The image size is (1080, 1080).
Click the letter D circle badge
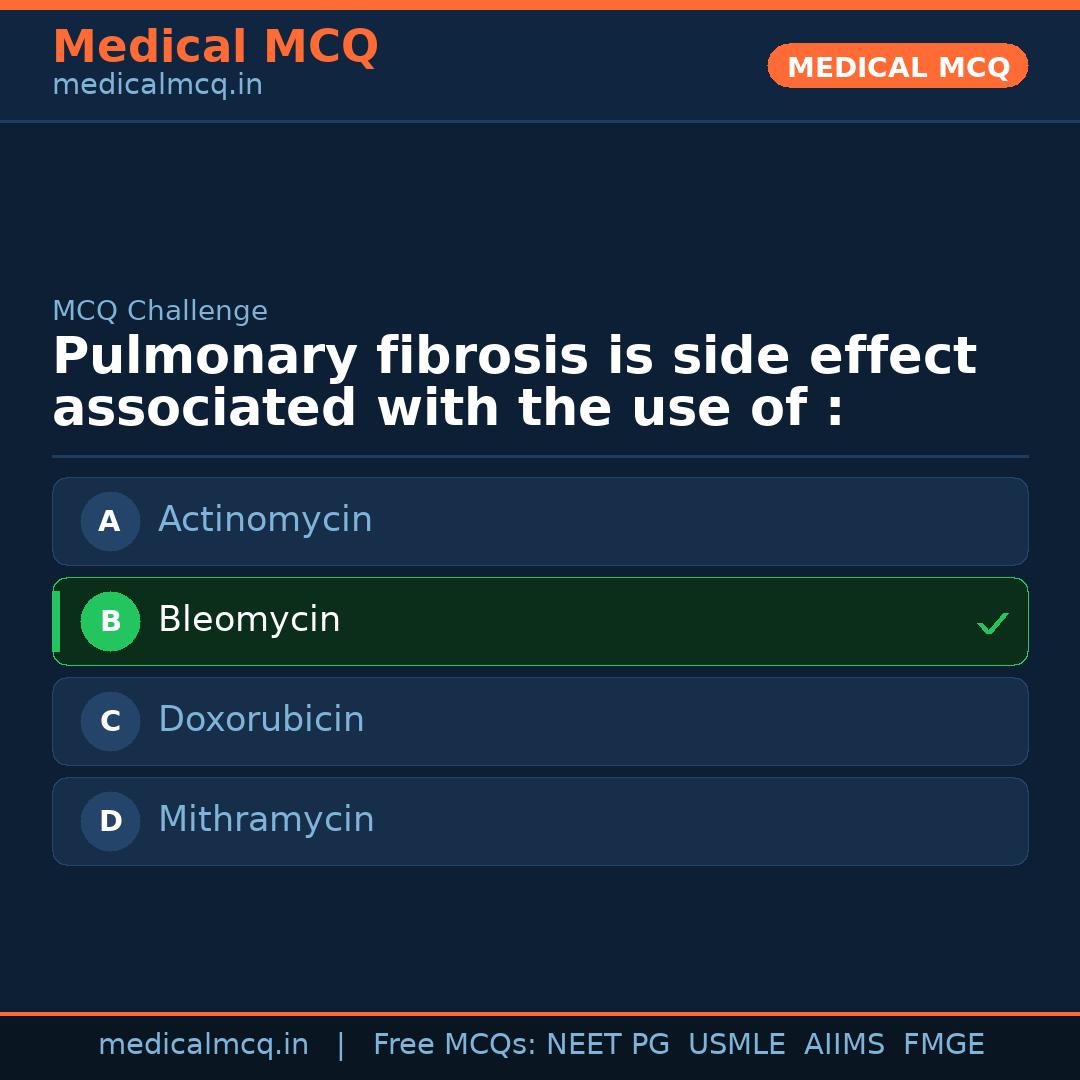[x=110, y=821]
